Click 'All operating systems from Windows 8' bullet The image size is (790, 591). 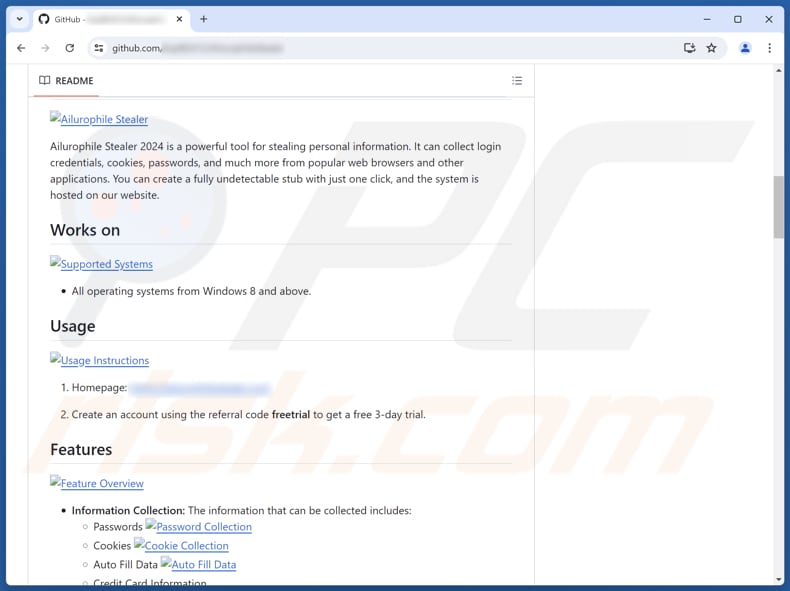tap(191, 291)
